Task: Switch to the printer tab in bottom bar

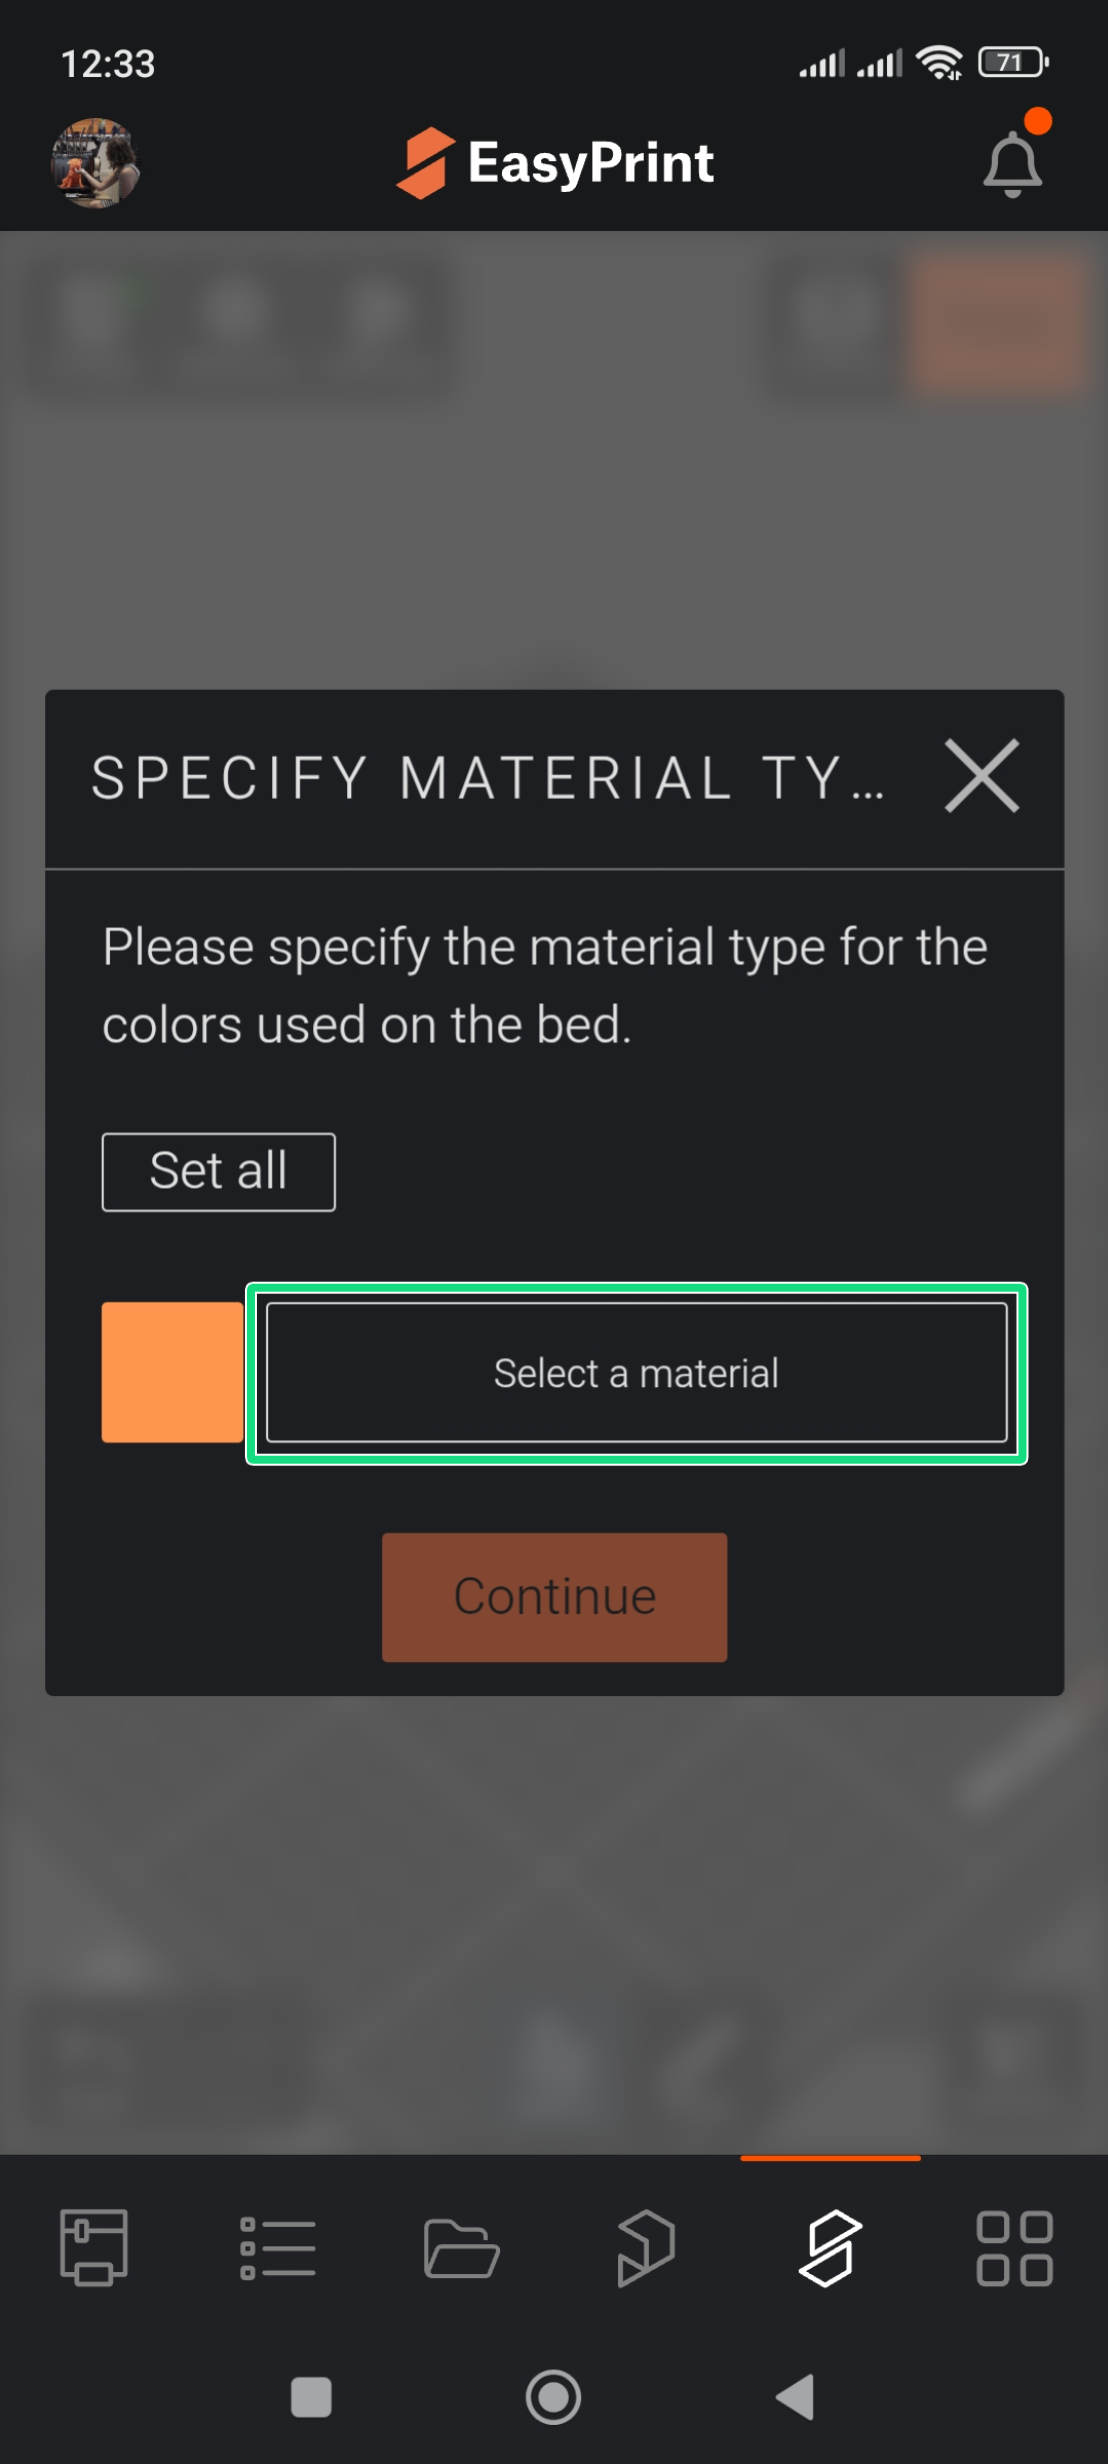Action: point(94,2247)
